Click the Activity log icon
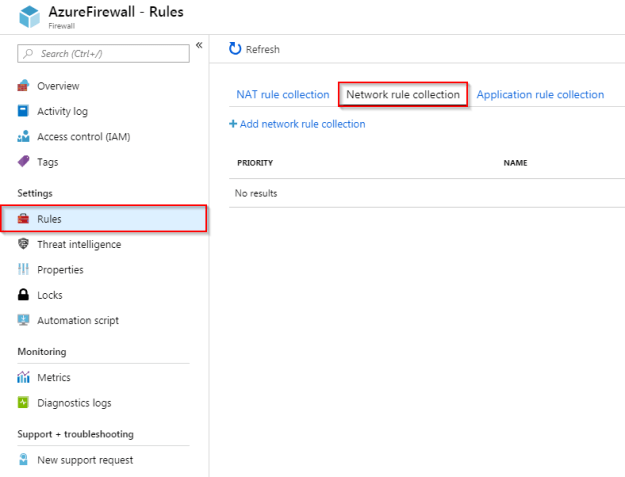 point(23,111)
